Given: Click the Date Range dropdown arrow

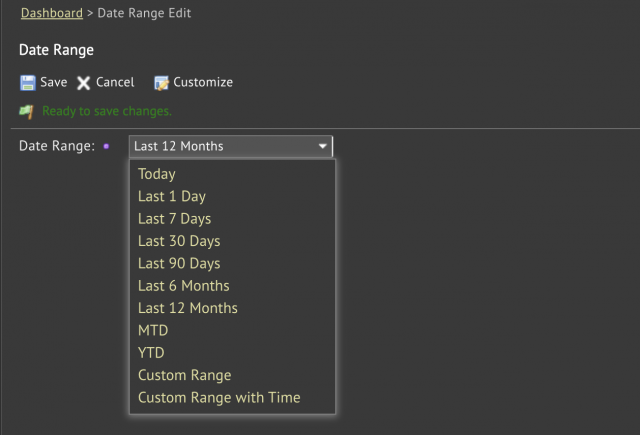Looking at the screenshot, I should 322,146.
